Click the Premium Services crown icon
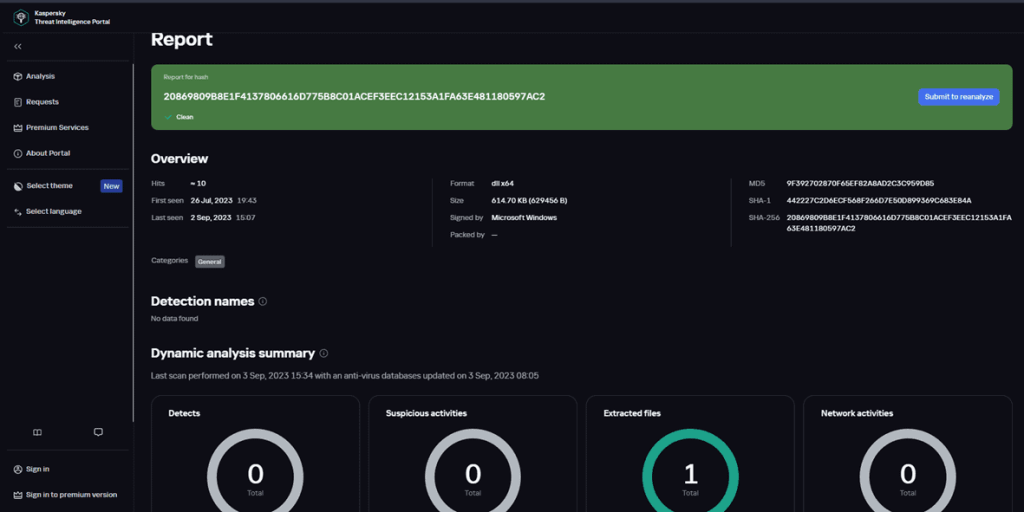 [x=18, y=127]
